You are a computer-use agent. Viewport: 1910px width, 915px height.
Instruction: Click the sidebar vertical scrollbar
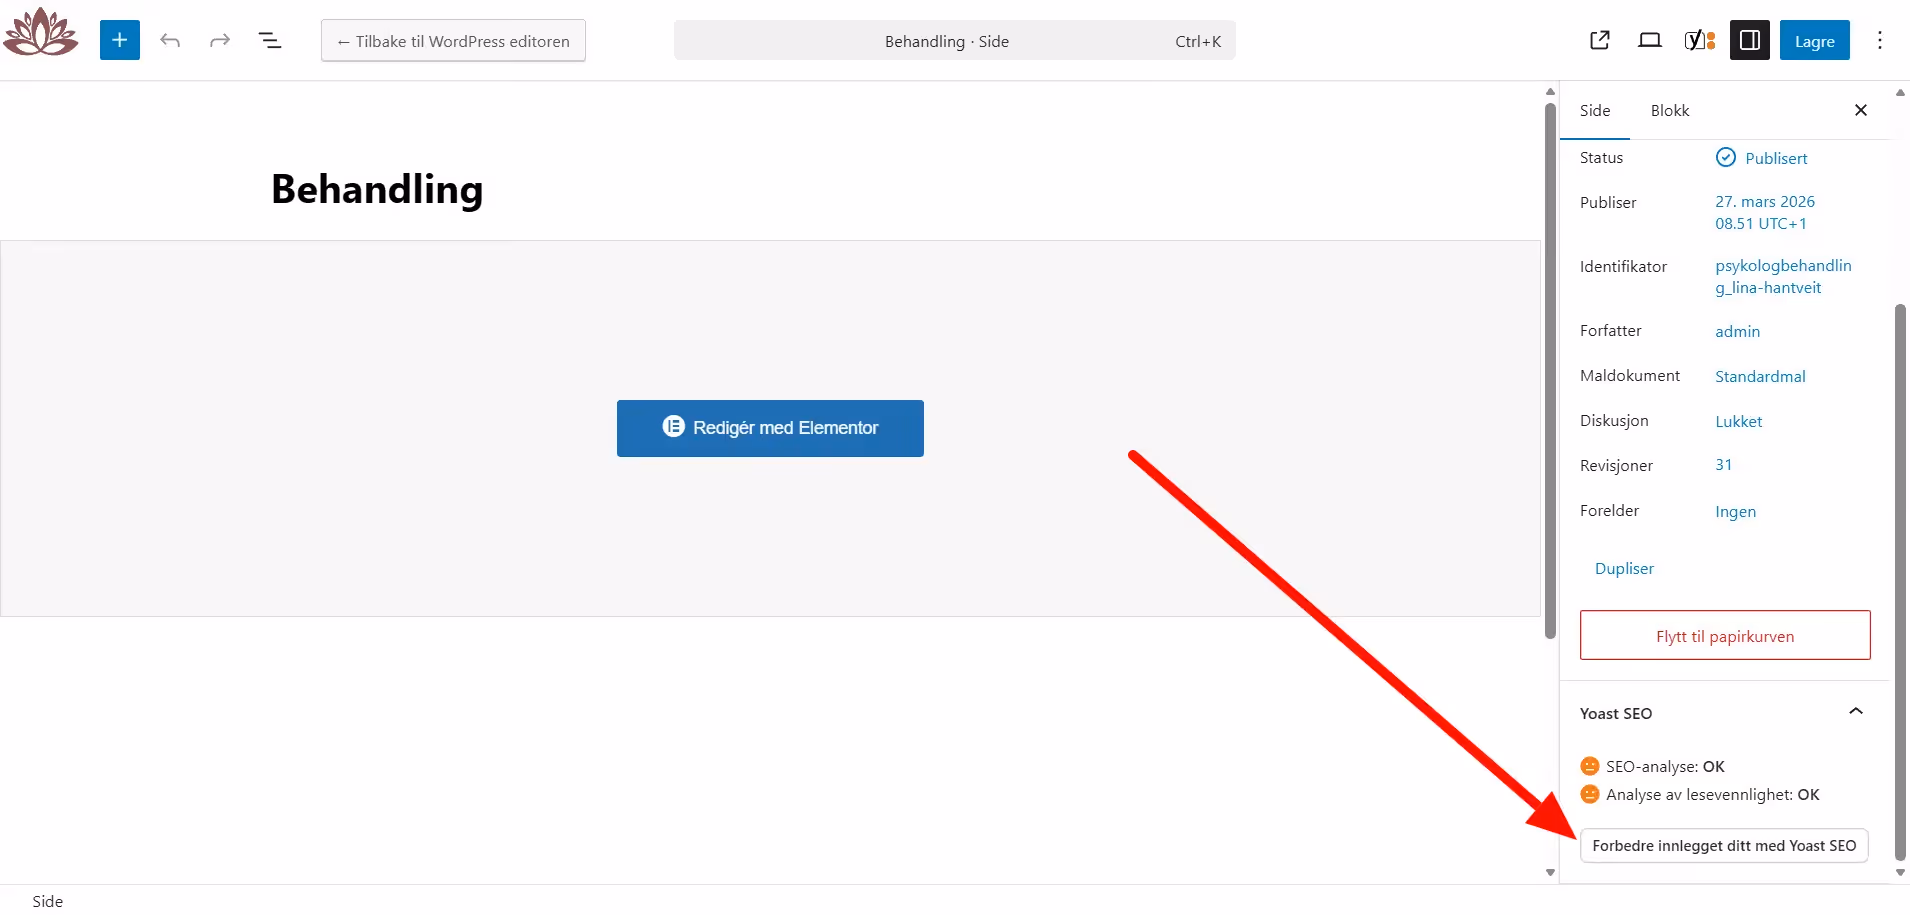[x=1901, y=580]
